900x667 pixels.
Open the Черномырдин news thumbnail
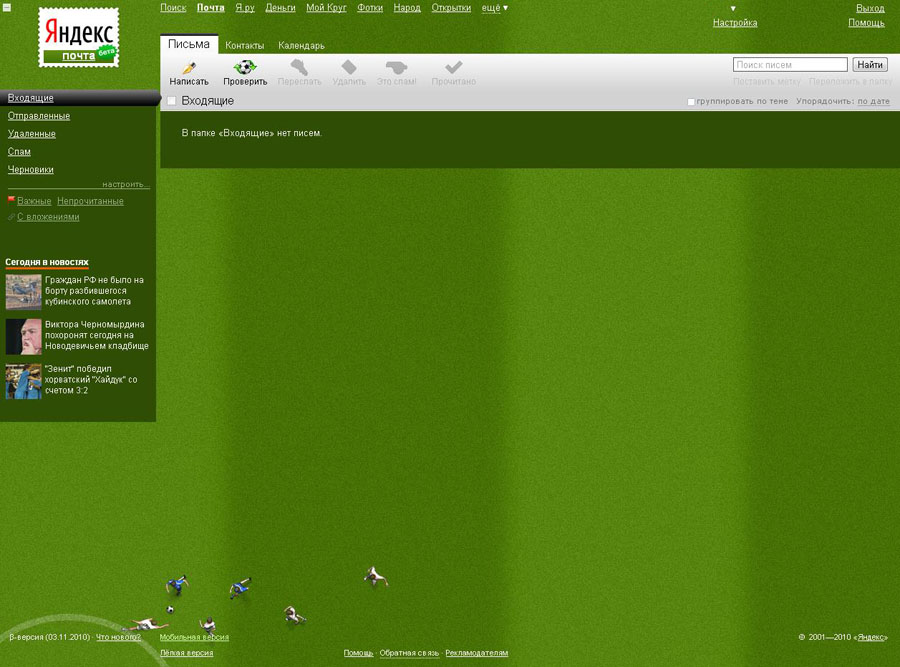click(24, 336)
